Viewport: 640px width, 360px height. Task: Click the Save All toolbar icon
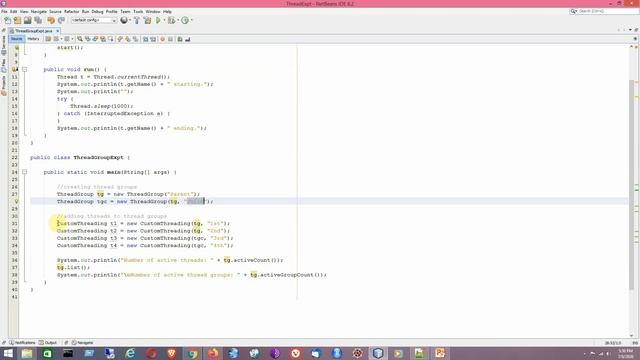38,20
